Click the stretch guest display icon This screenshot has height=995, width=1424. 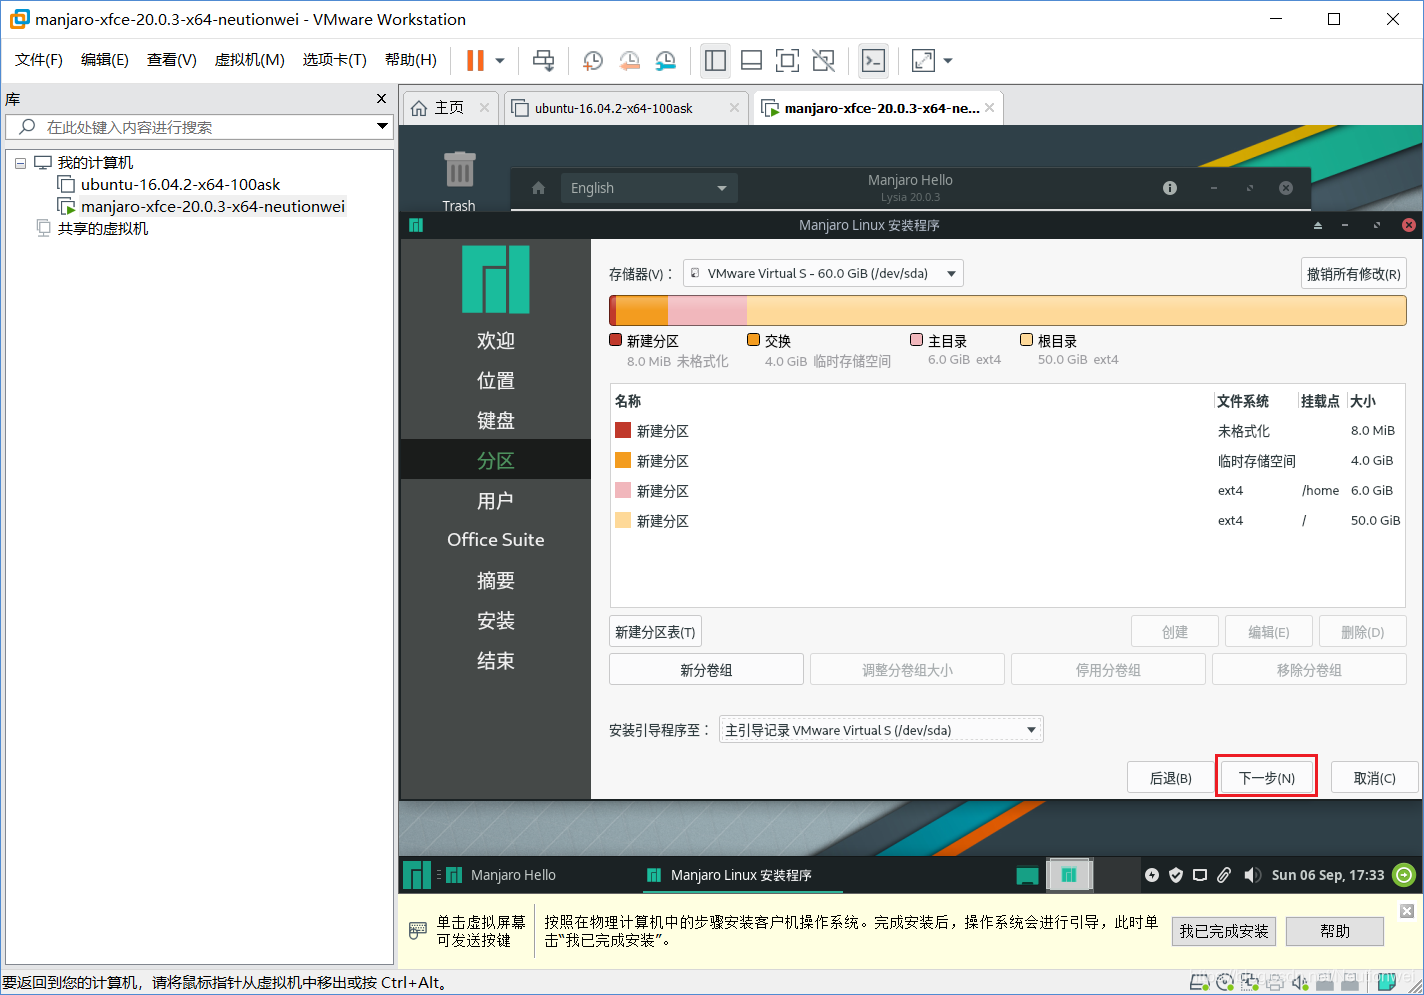pyautogui.click(x=923, y=61)
